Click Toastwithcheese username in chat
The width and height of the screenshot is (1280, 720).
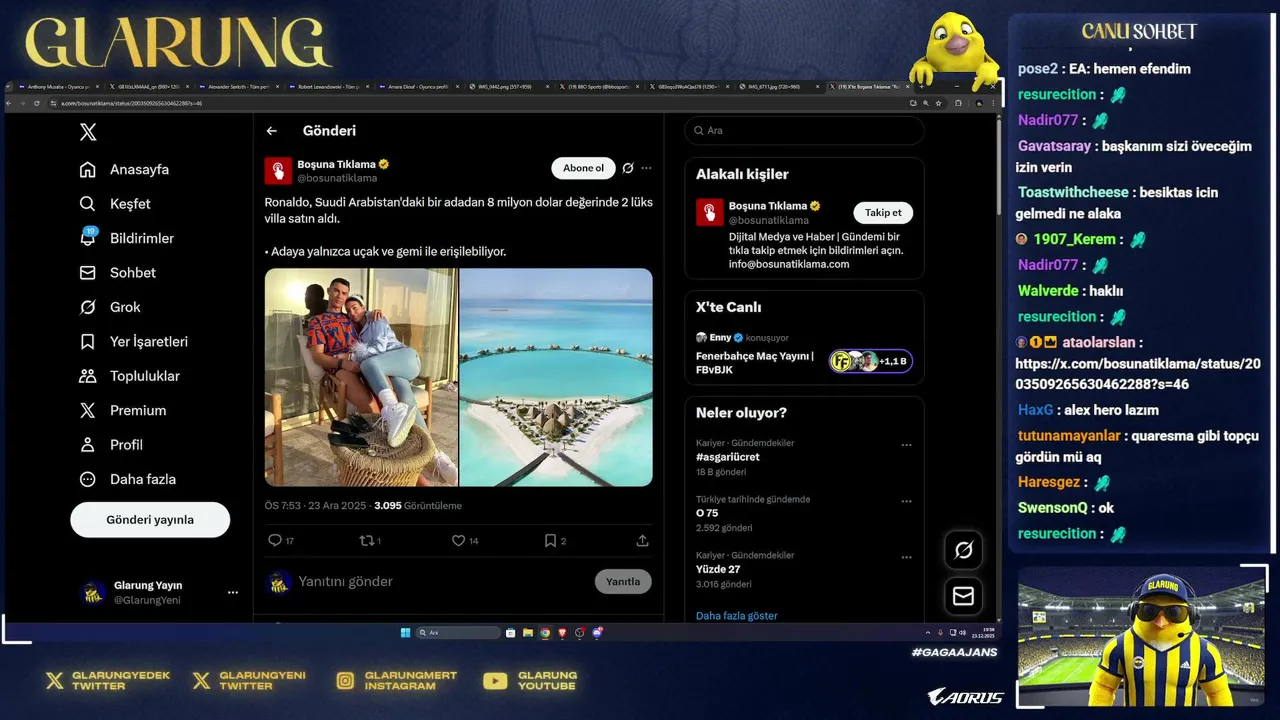point(1073,192)
